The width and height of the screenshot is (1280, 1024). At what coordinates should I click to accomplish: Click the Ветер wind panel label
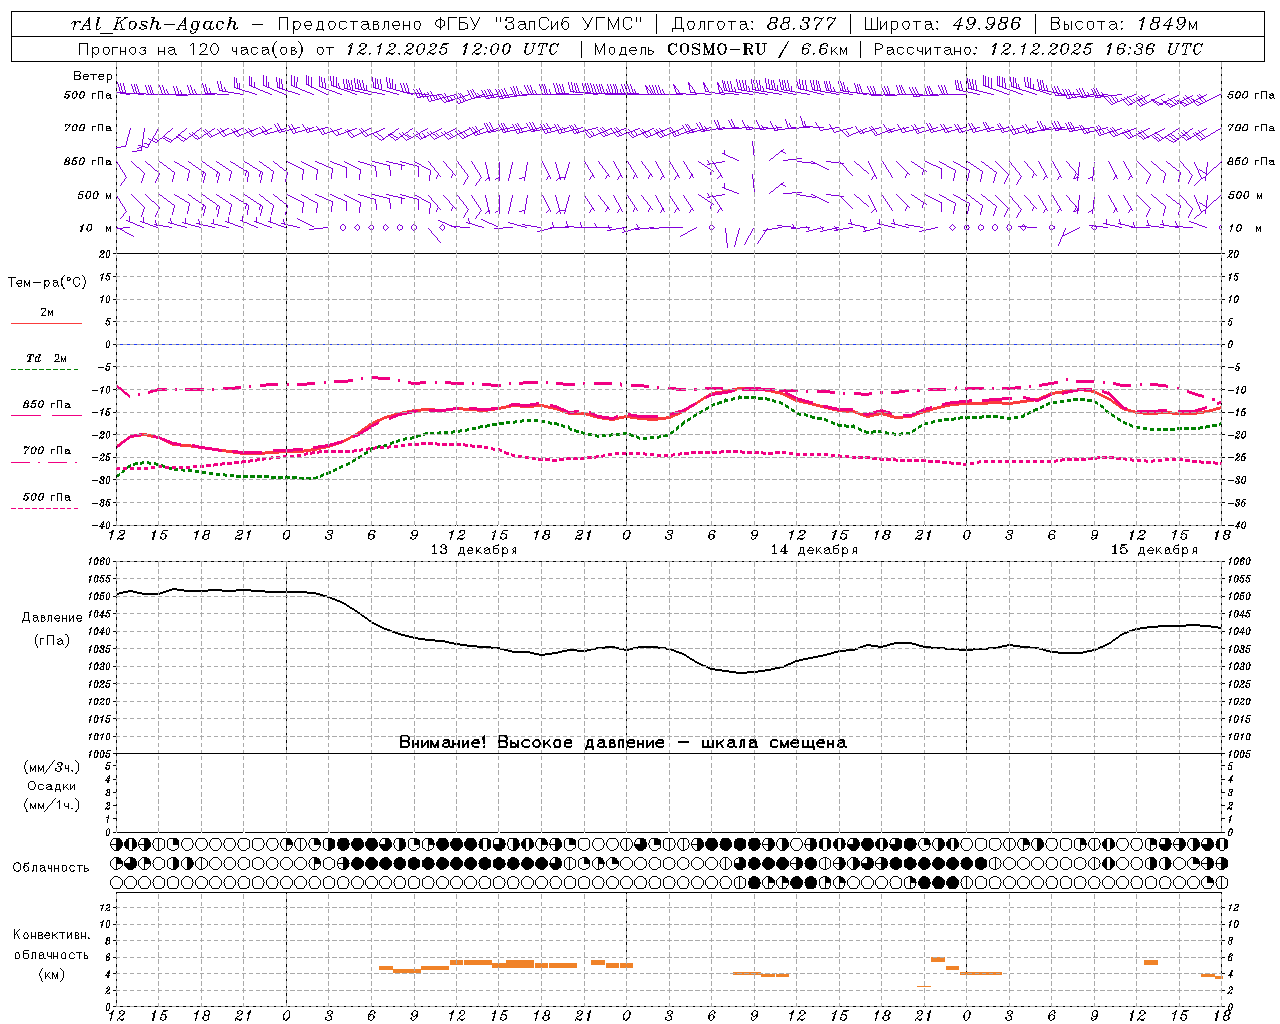[93, 77]
